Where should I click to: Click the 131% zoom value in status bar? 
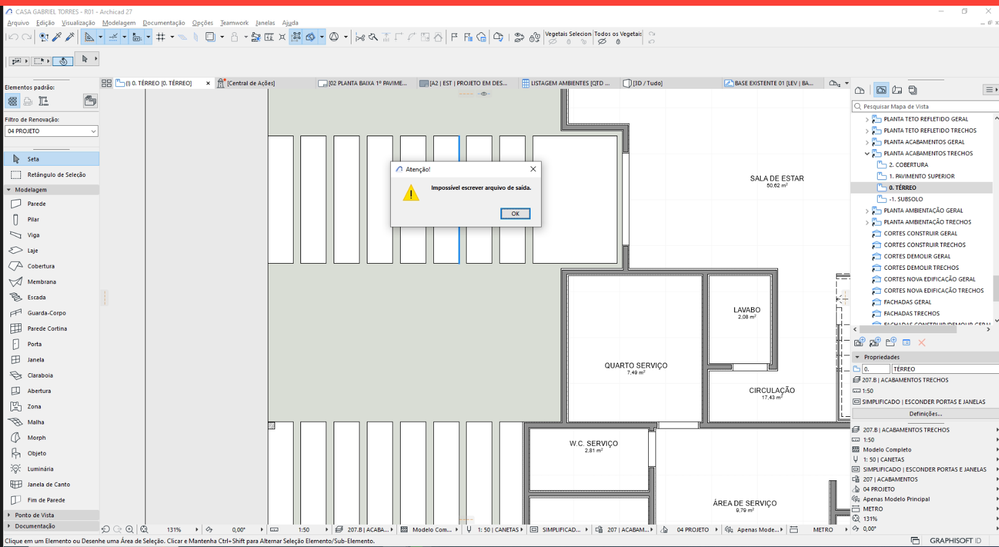174,529
